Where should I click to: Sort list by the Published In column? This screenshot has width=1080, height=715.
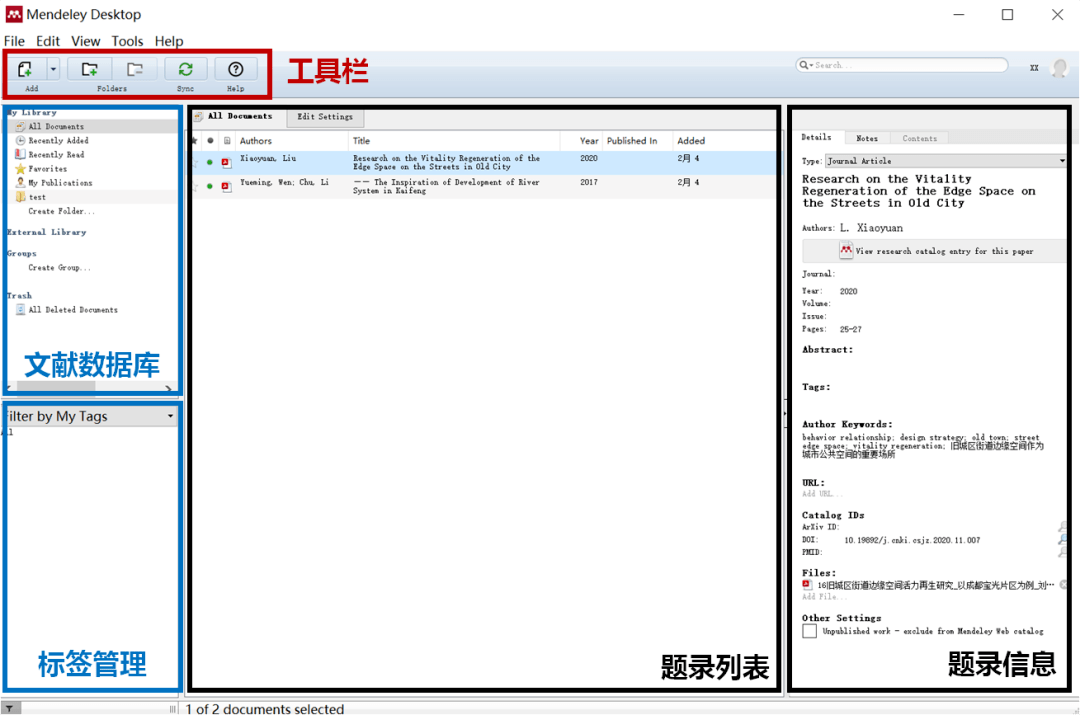[632, 141]
